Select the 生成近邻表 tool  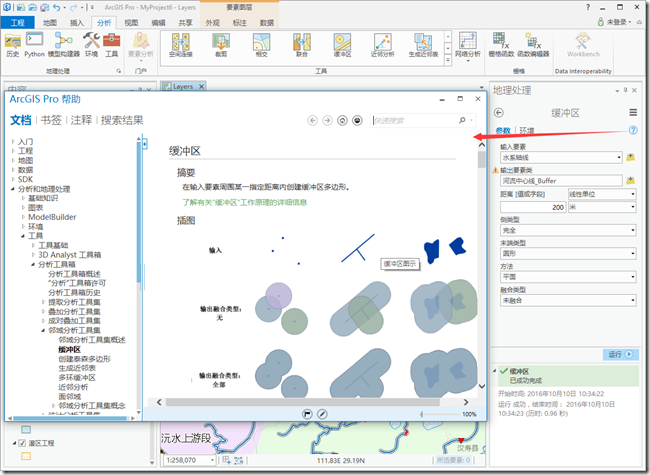[423, 45]
